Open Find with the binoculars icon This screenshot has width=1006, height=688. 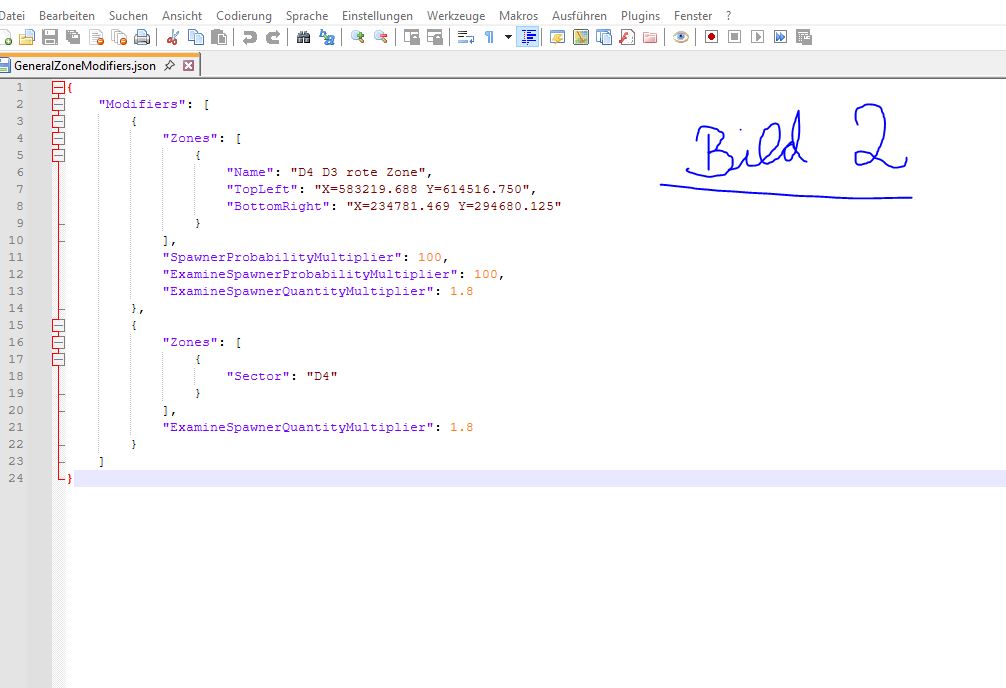pos(304,37)
